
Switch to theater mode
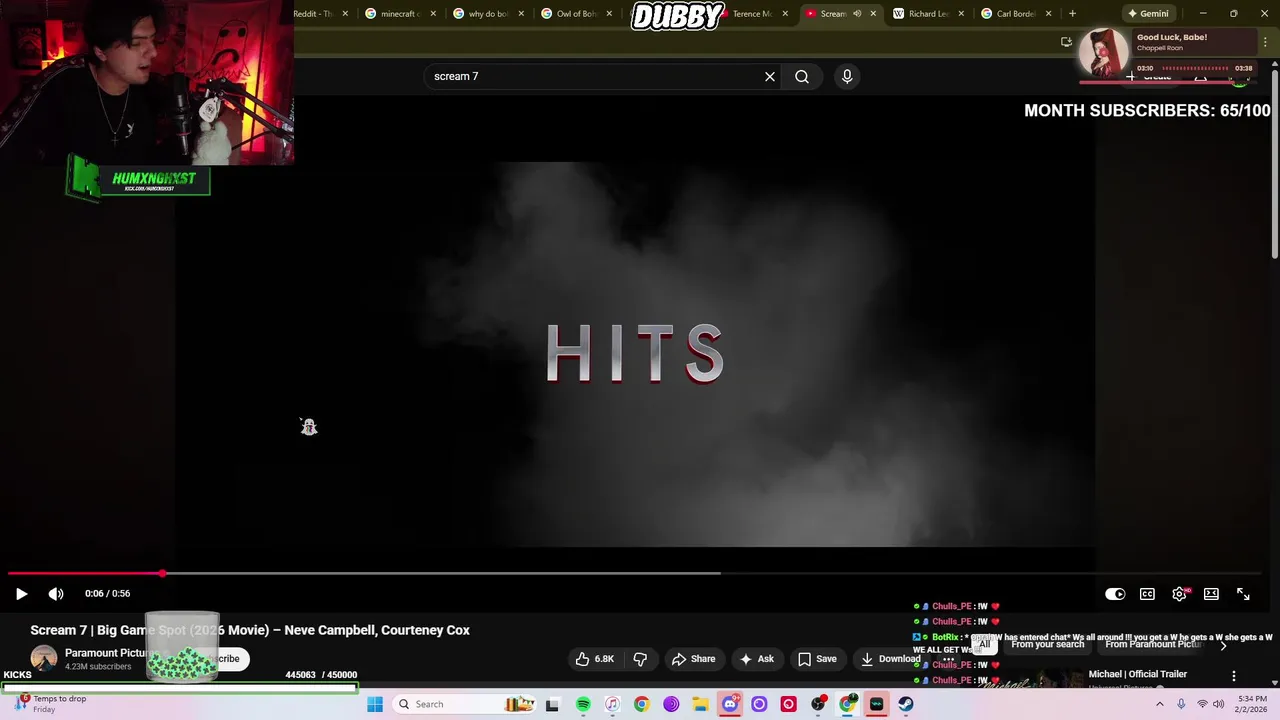(1211, 594)
